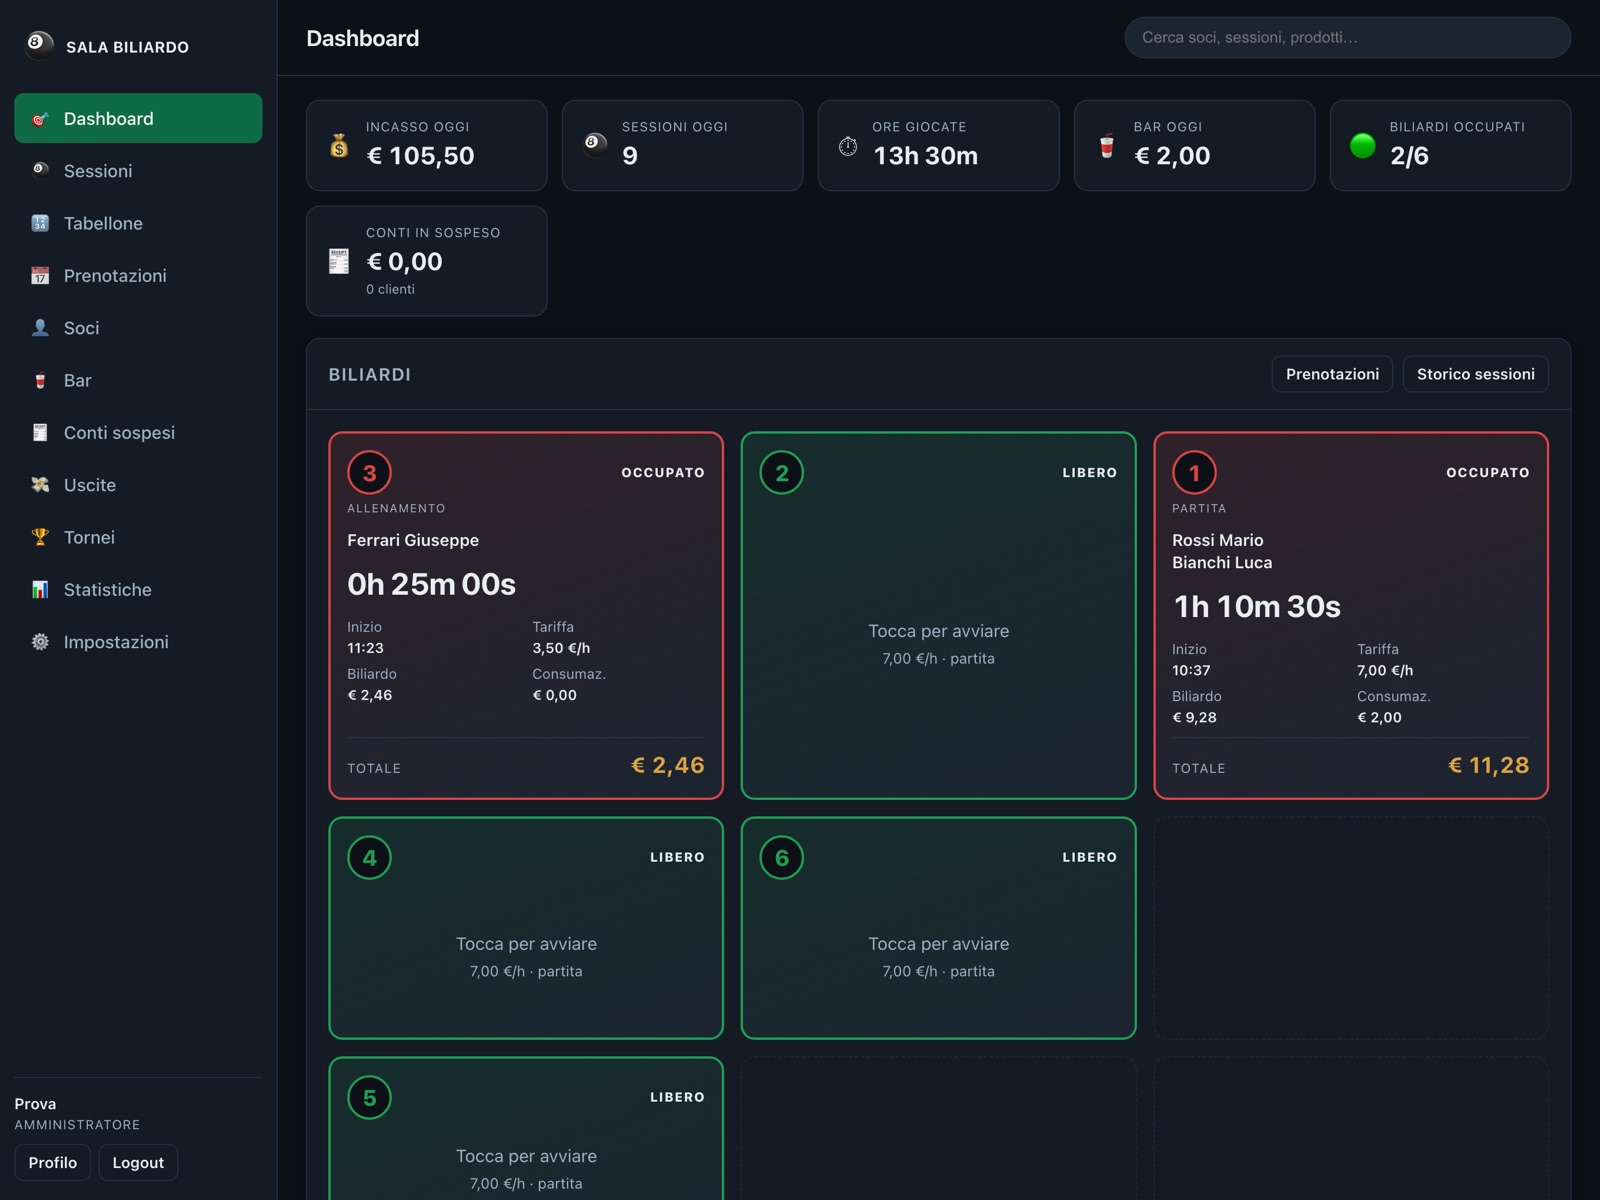Screen dimensions: 1600x1200
Task: Start a session on free table 2
Action: (x=938, y=615)
